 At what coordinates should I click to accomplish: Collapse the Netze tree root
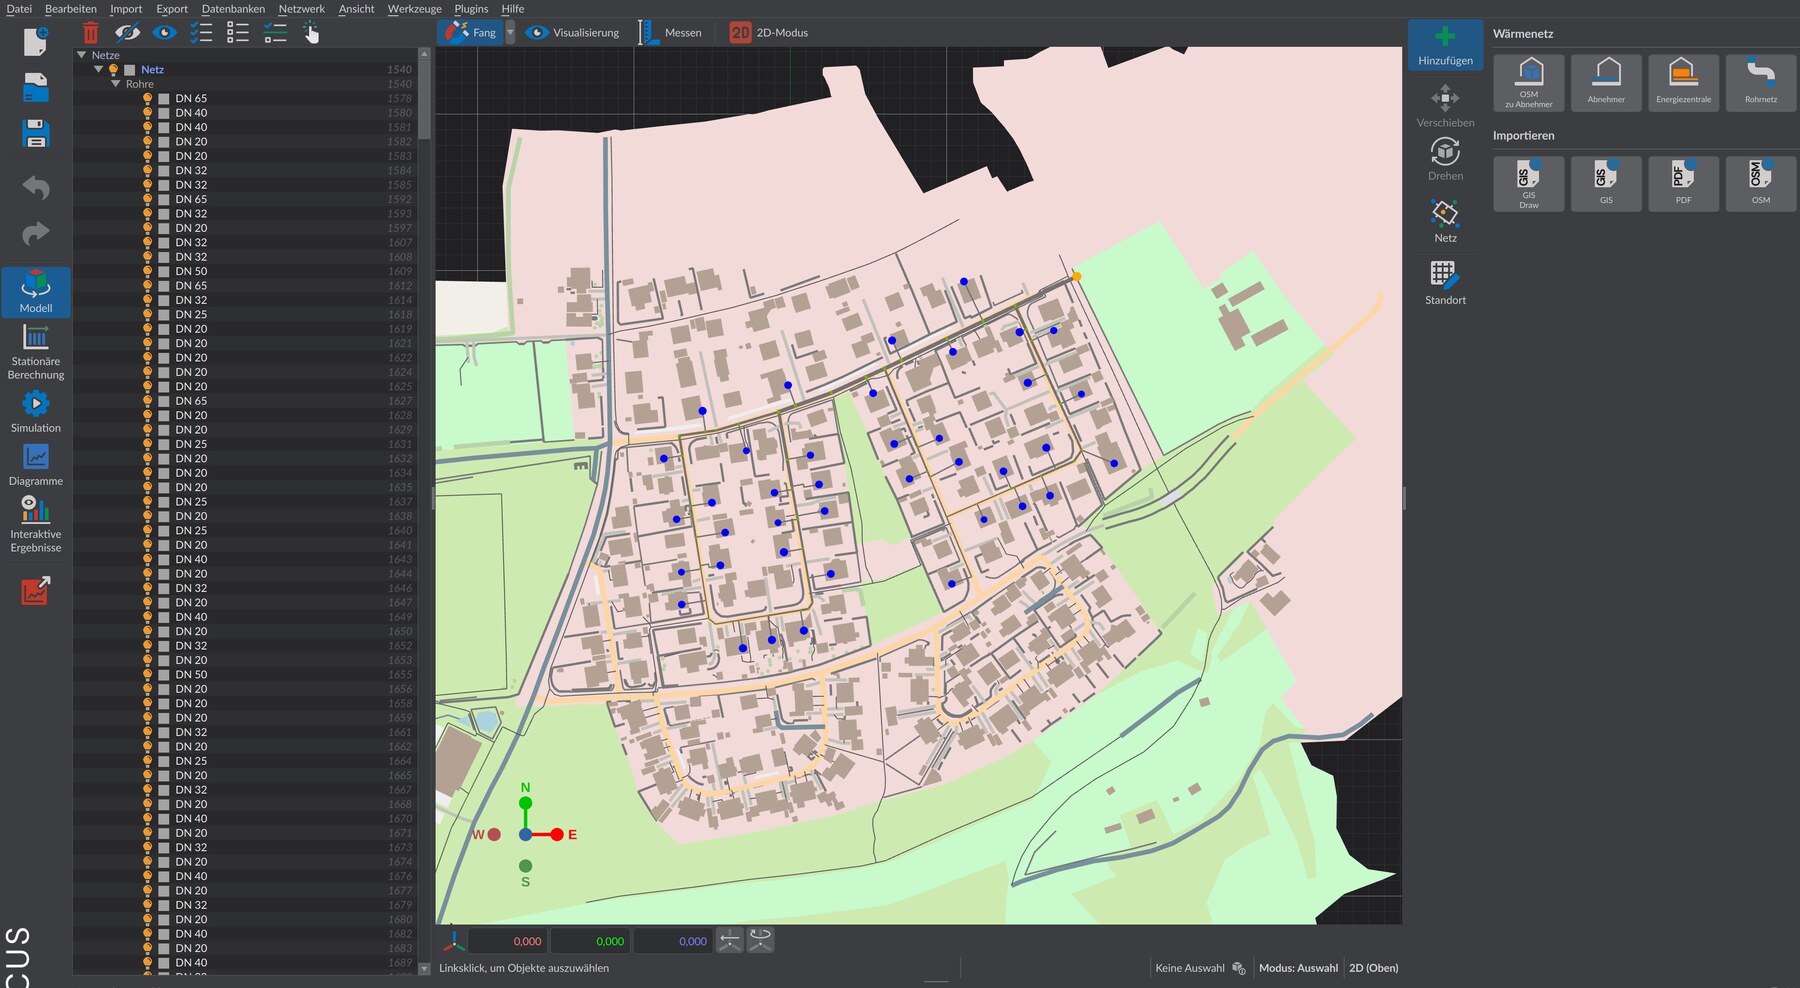coord(82,55)
